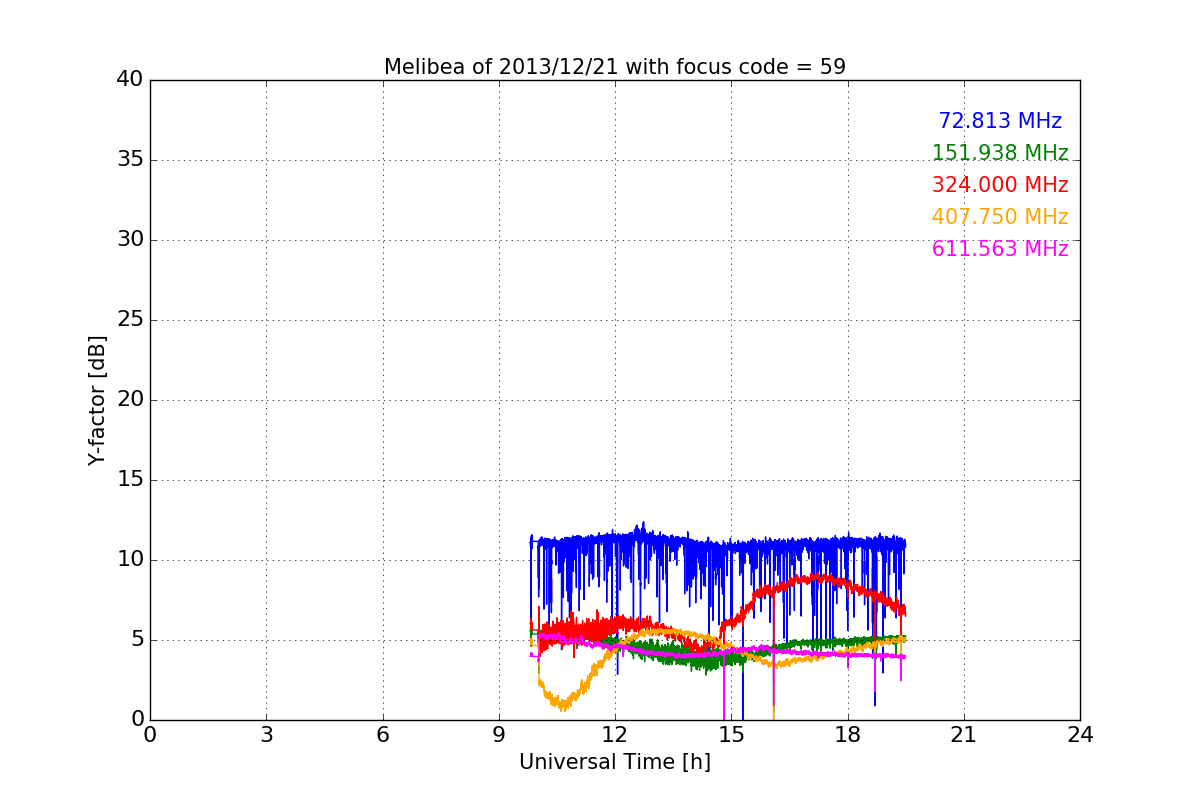Click the x-axis tick label 18
Image resolution: width=1200 pixels, height=800 pixels.
point(848,735)
